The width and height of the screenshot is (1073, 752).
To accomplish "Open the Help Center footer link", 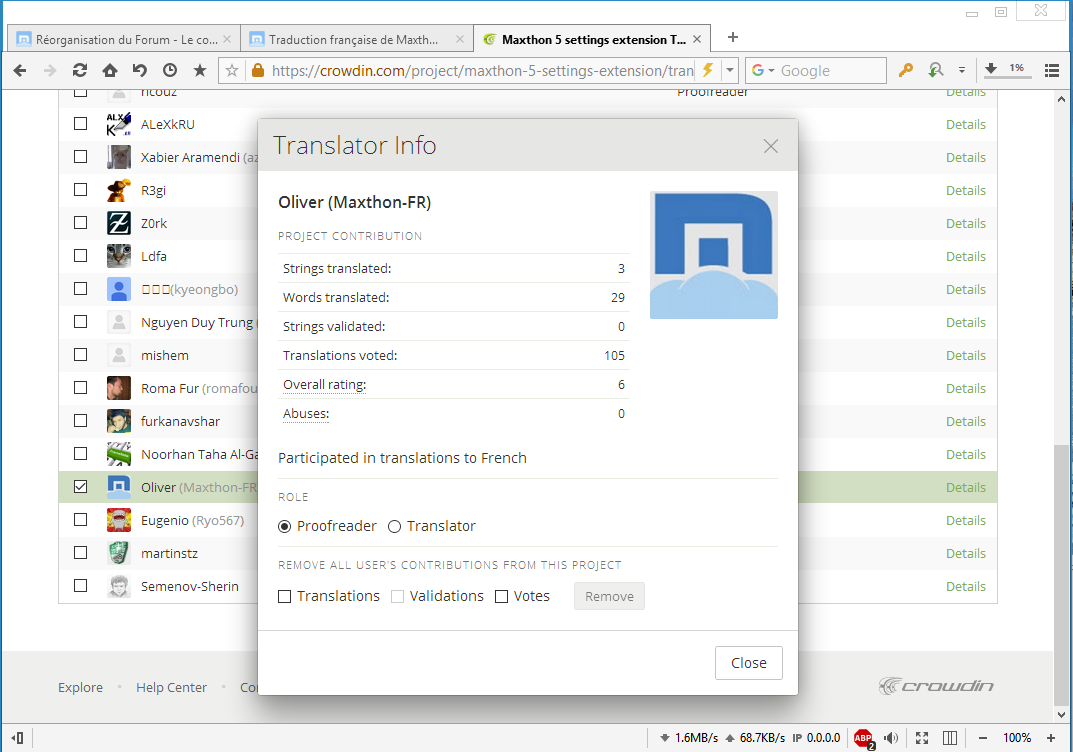I will tap(171, 687).
